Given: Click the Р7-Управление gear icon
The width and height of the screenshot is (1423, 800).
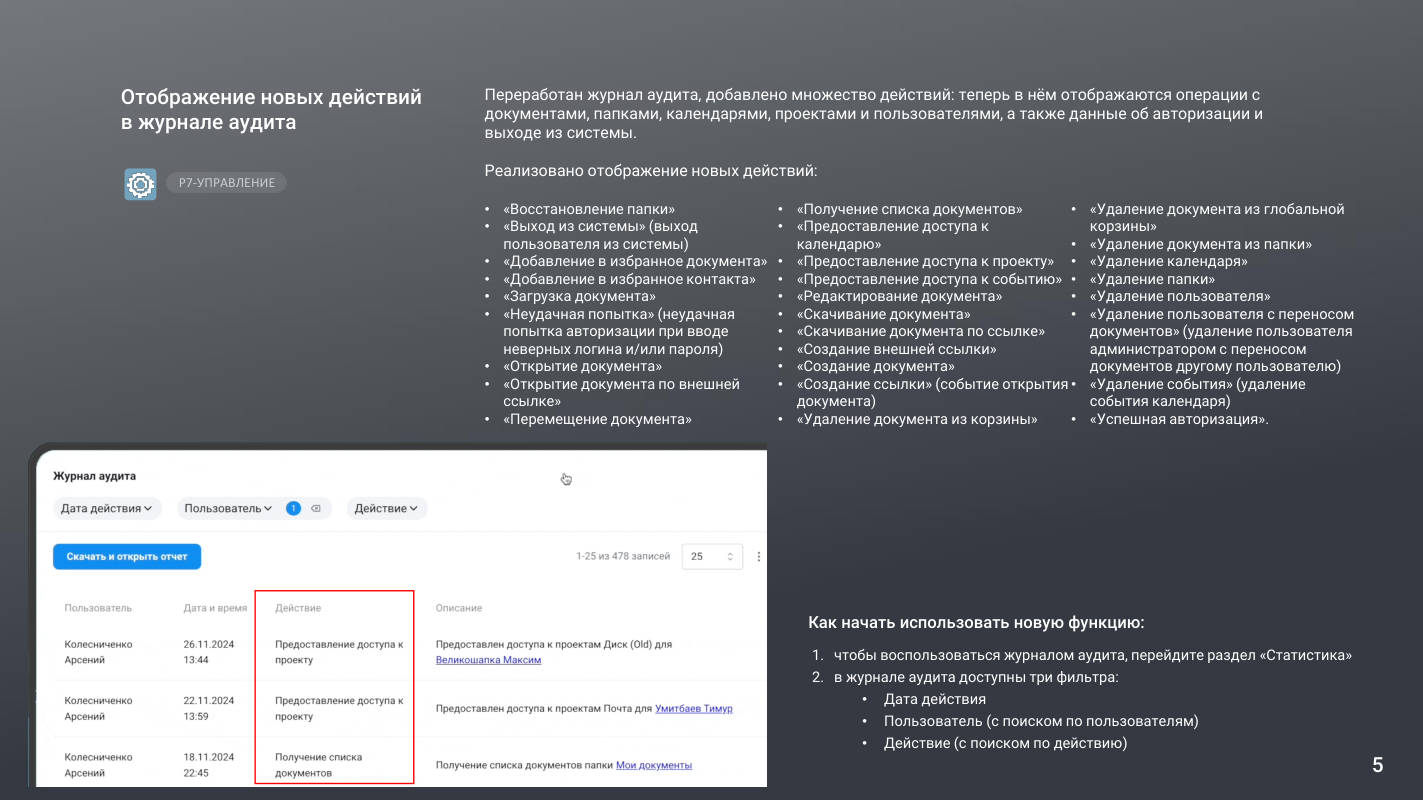Looking at the screenshot, I should click(x=140, y=184).
